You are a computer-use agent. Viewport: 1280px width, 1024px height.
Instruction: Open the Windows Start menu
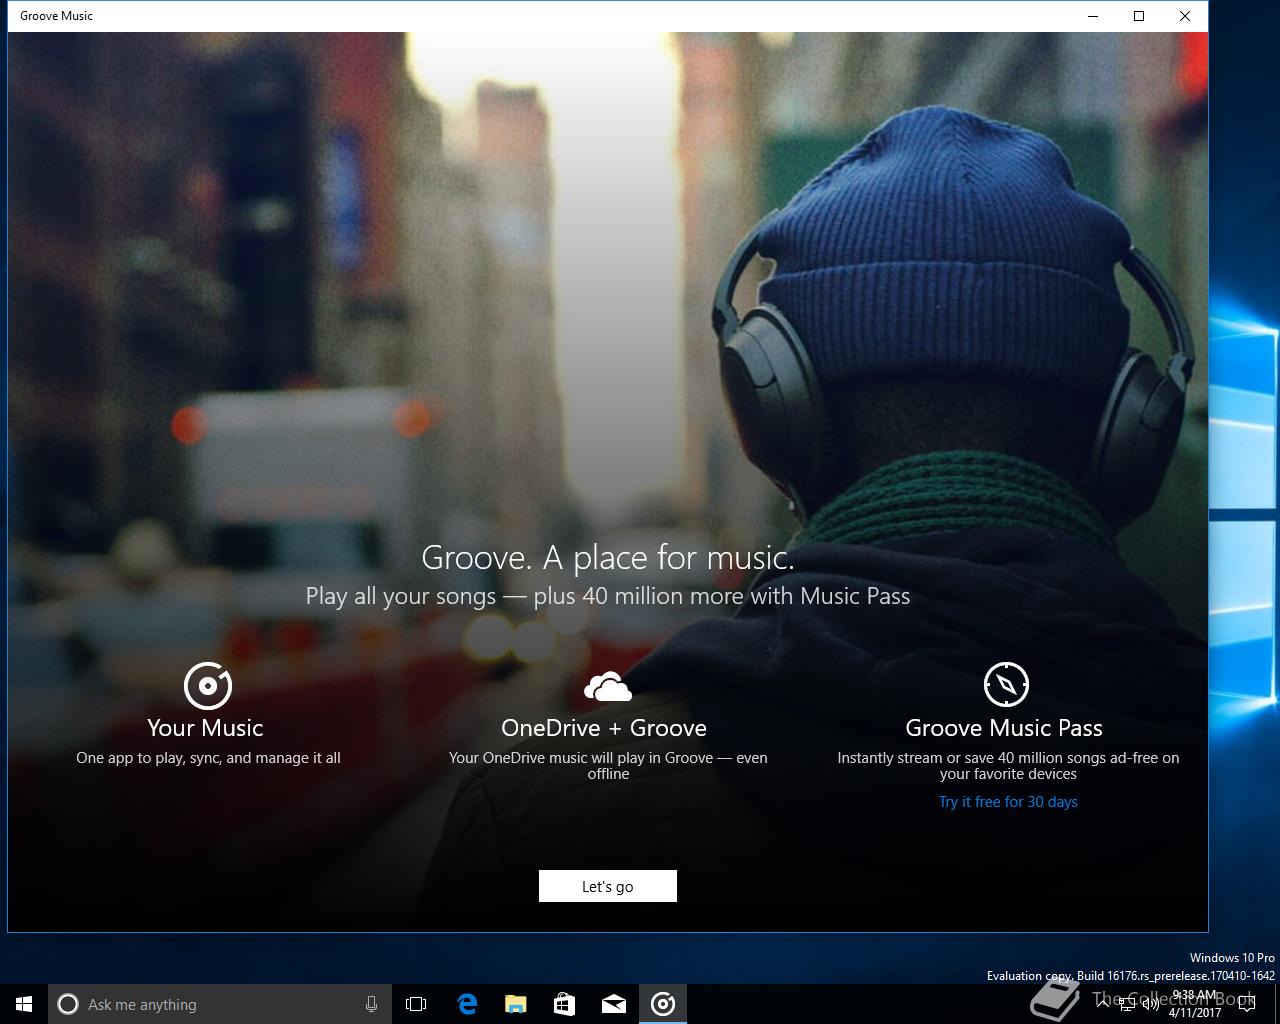click(x=24, y=1004)
